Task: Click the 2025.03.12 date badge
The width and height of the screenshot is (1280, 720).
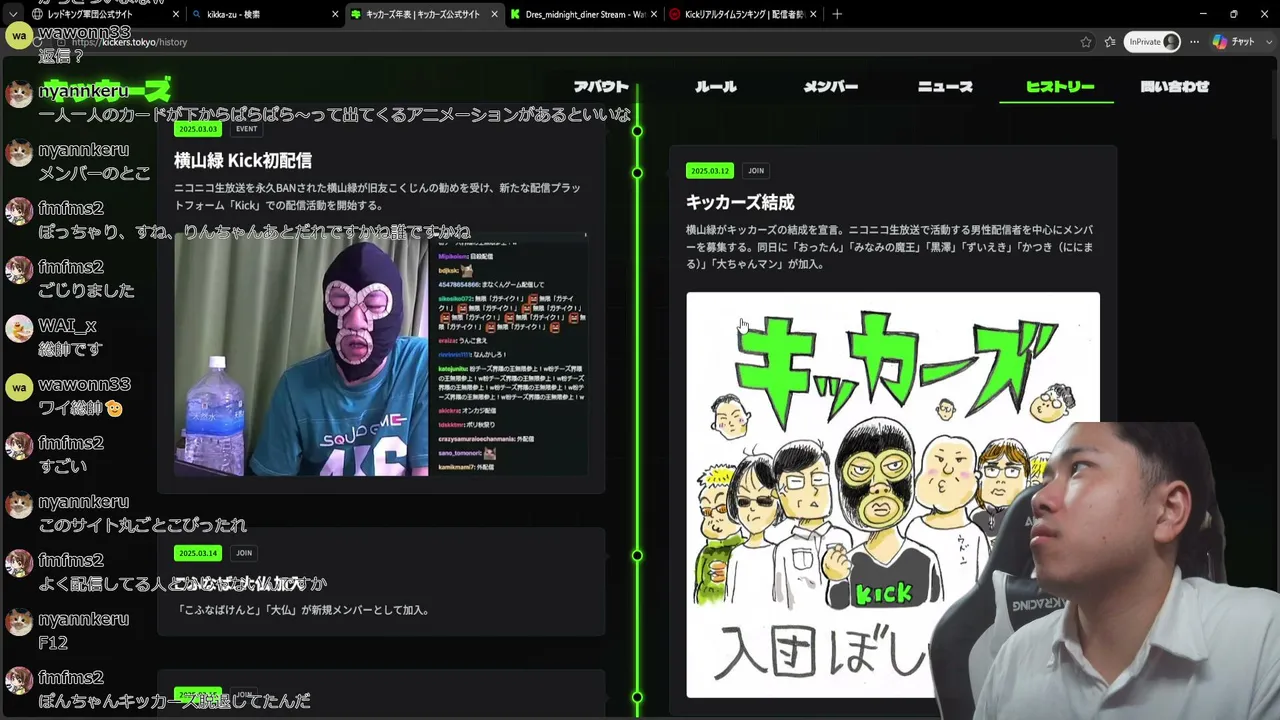Action: tap(710, 171)
